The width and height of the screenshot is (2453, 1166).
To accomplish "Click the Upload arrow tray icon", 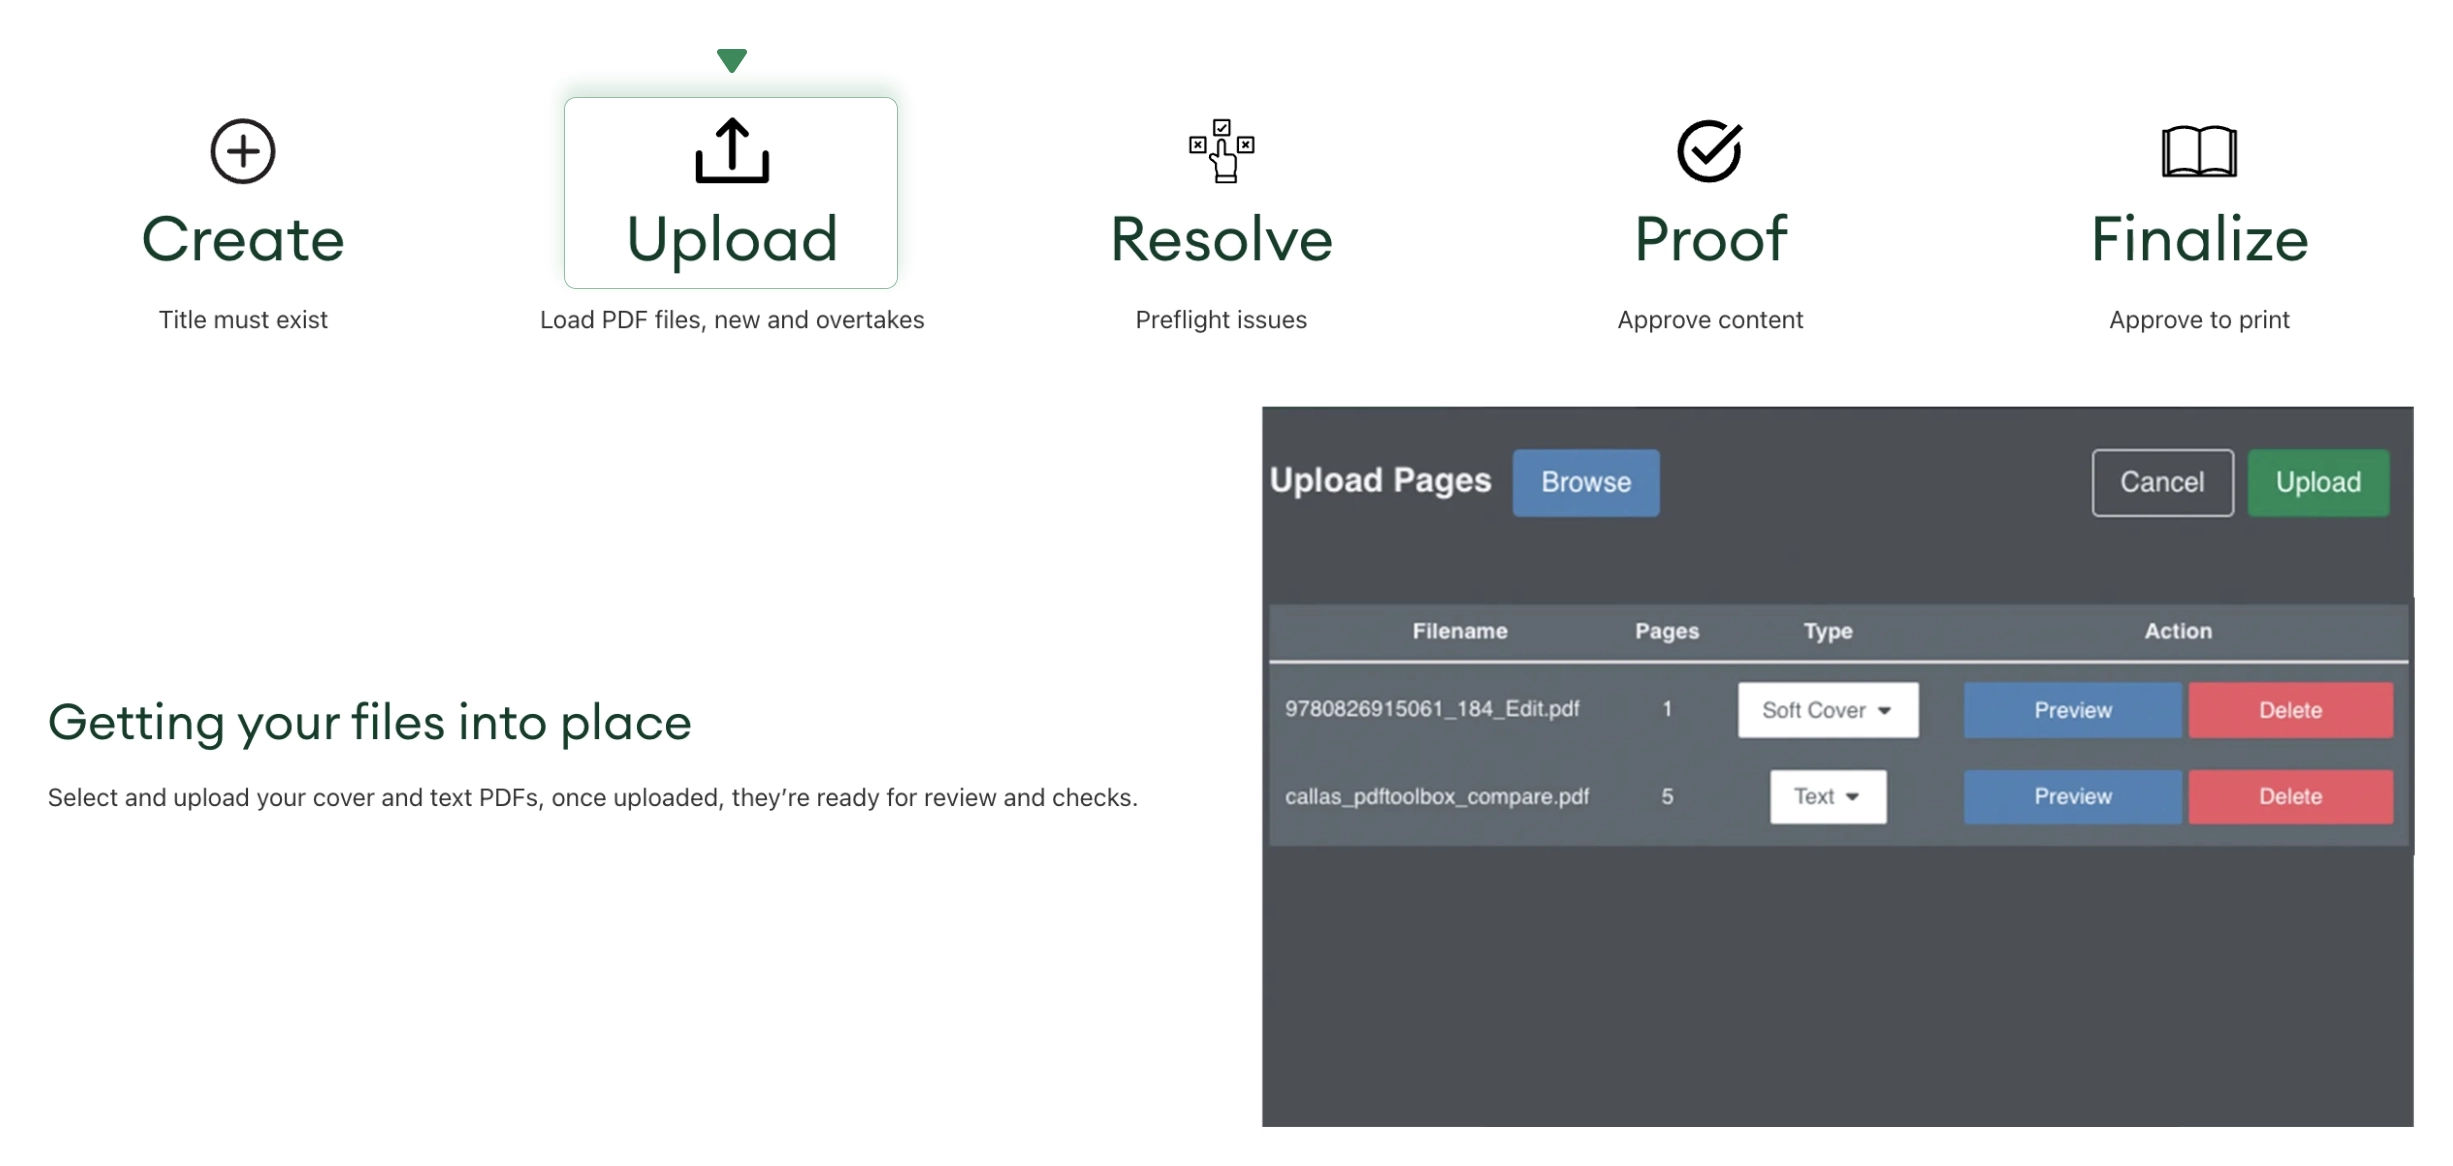I will tap(732, 151).
